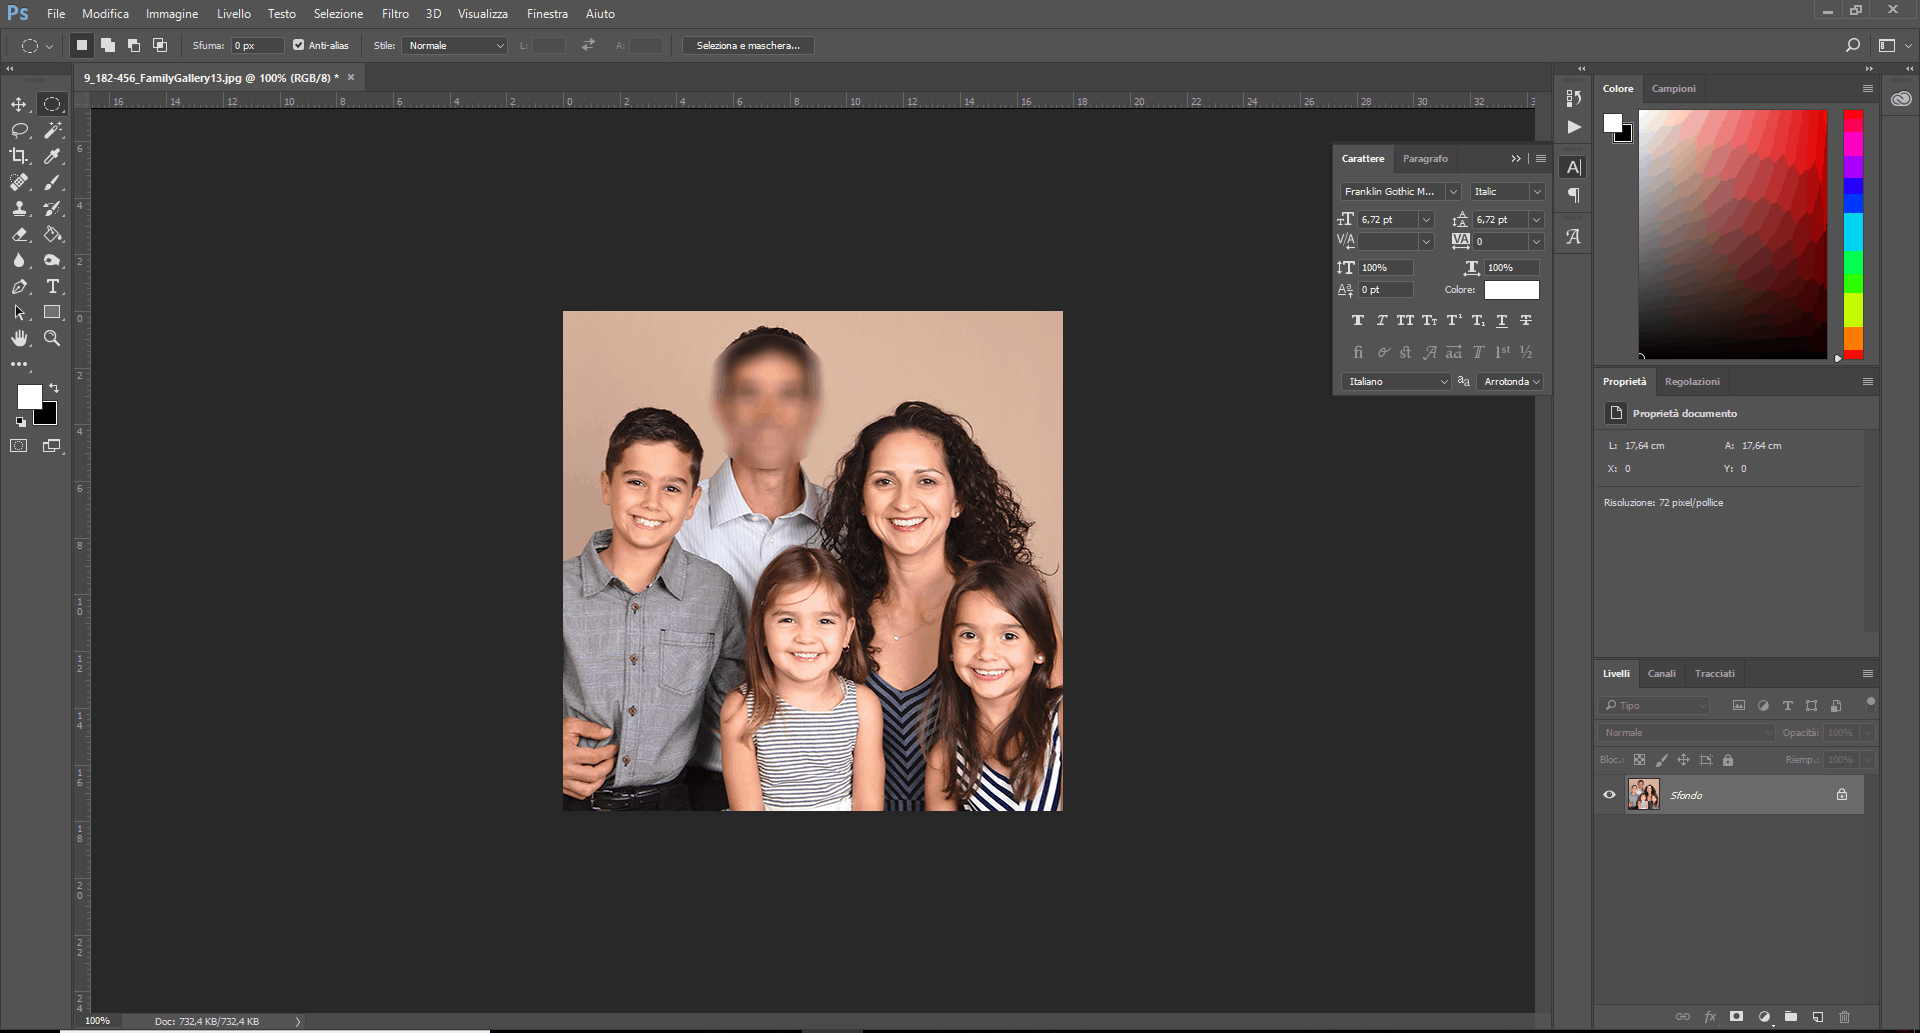Select the Hand tool
Screen dimensions: 1920x1033
point(19,339)
